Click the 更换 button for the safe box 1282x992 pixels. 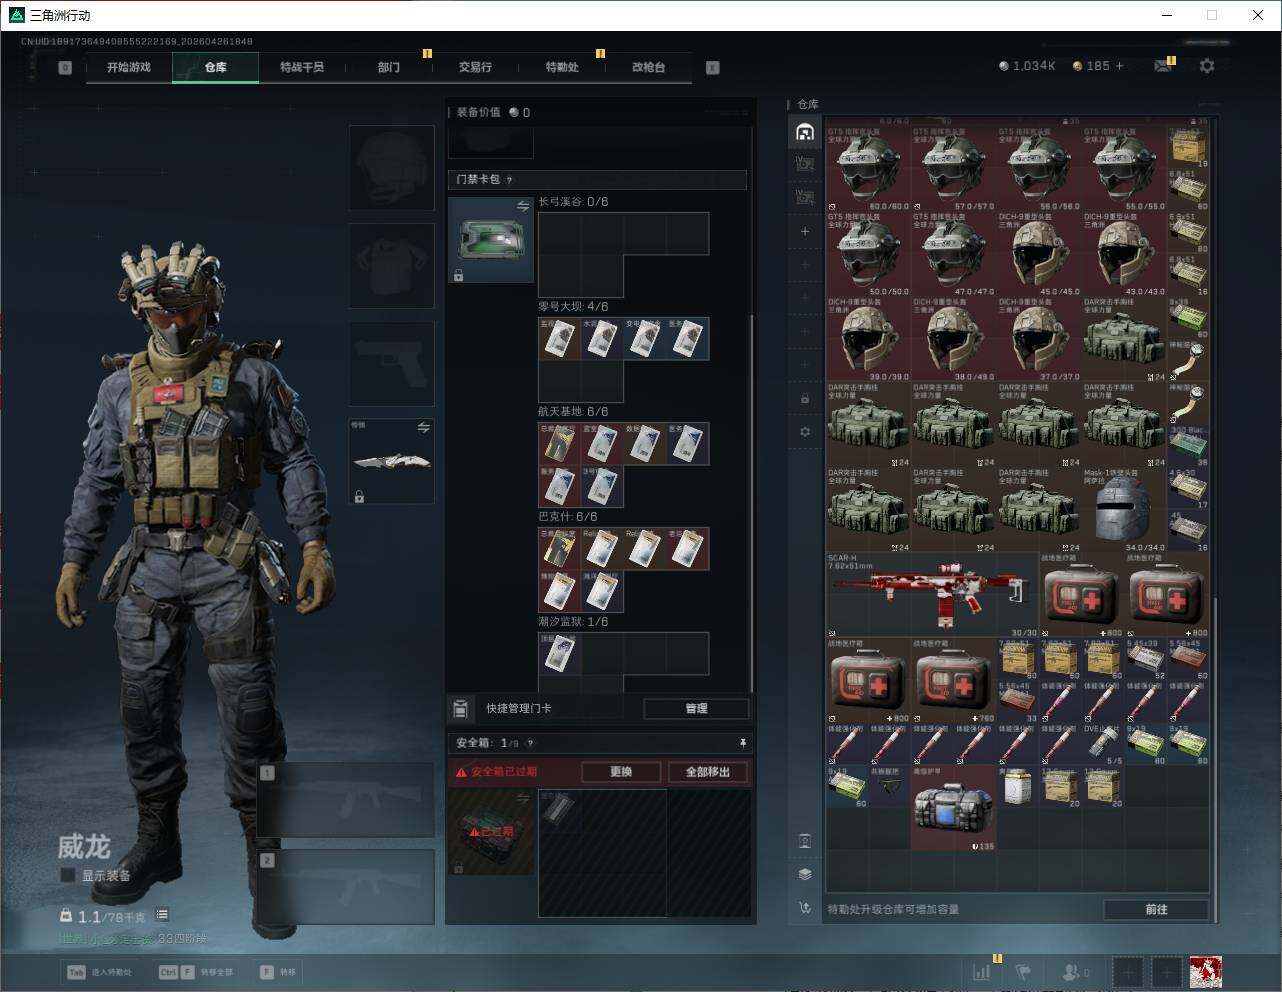tap(621, 772)
